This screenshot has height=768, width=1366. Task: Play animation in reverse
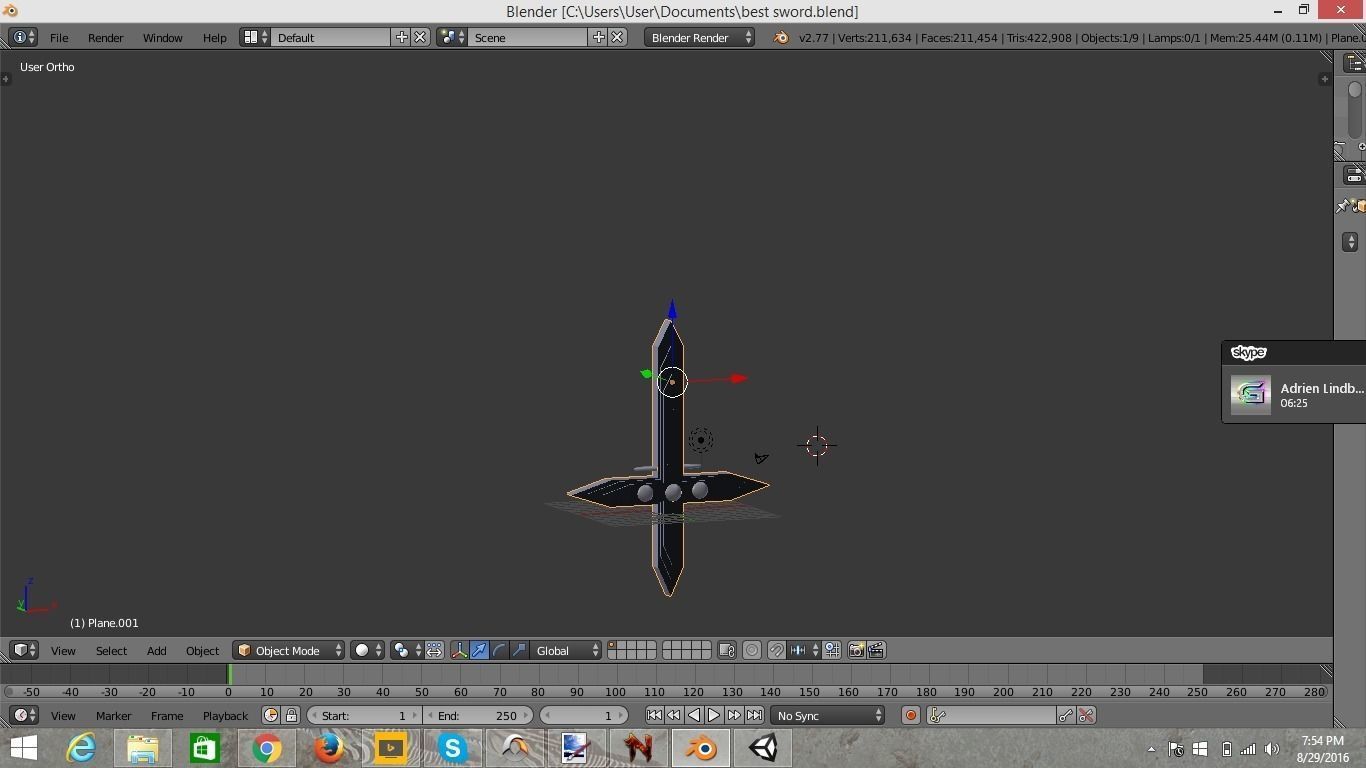pyautogui.click(x=694, y=715)
